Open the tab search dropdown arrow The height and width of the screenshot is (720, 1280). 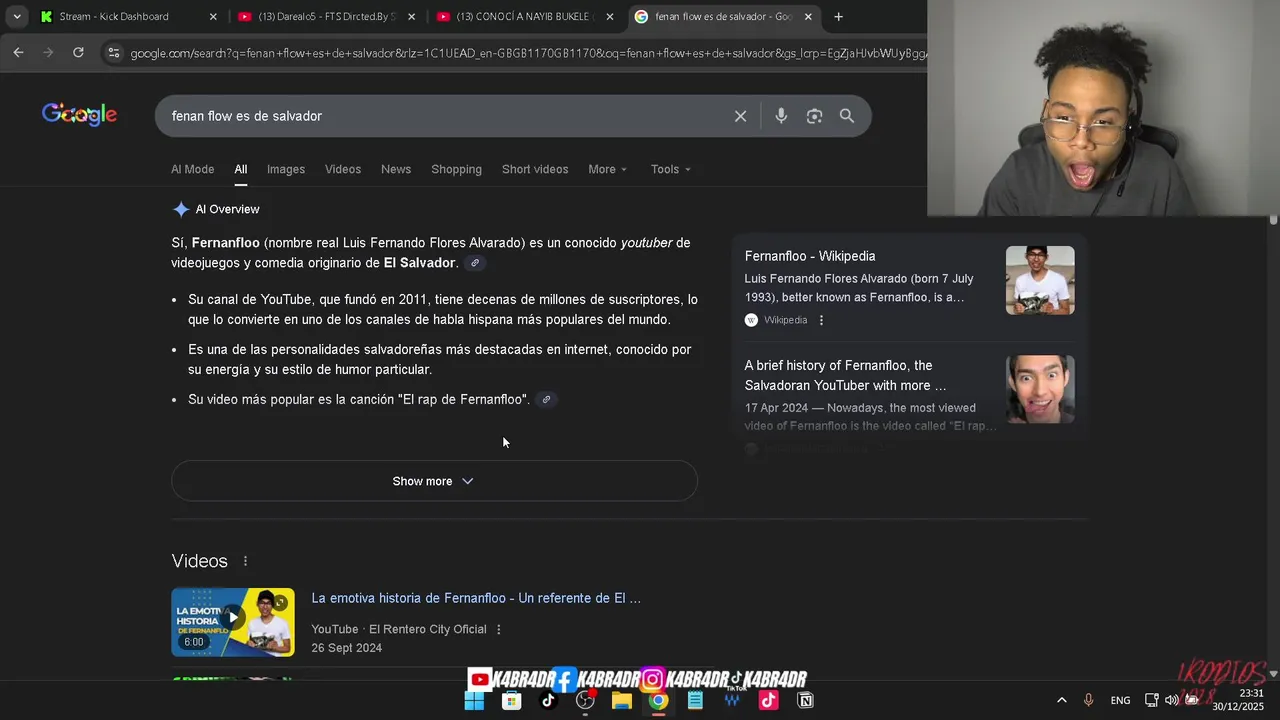pos(17,16)
